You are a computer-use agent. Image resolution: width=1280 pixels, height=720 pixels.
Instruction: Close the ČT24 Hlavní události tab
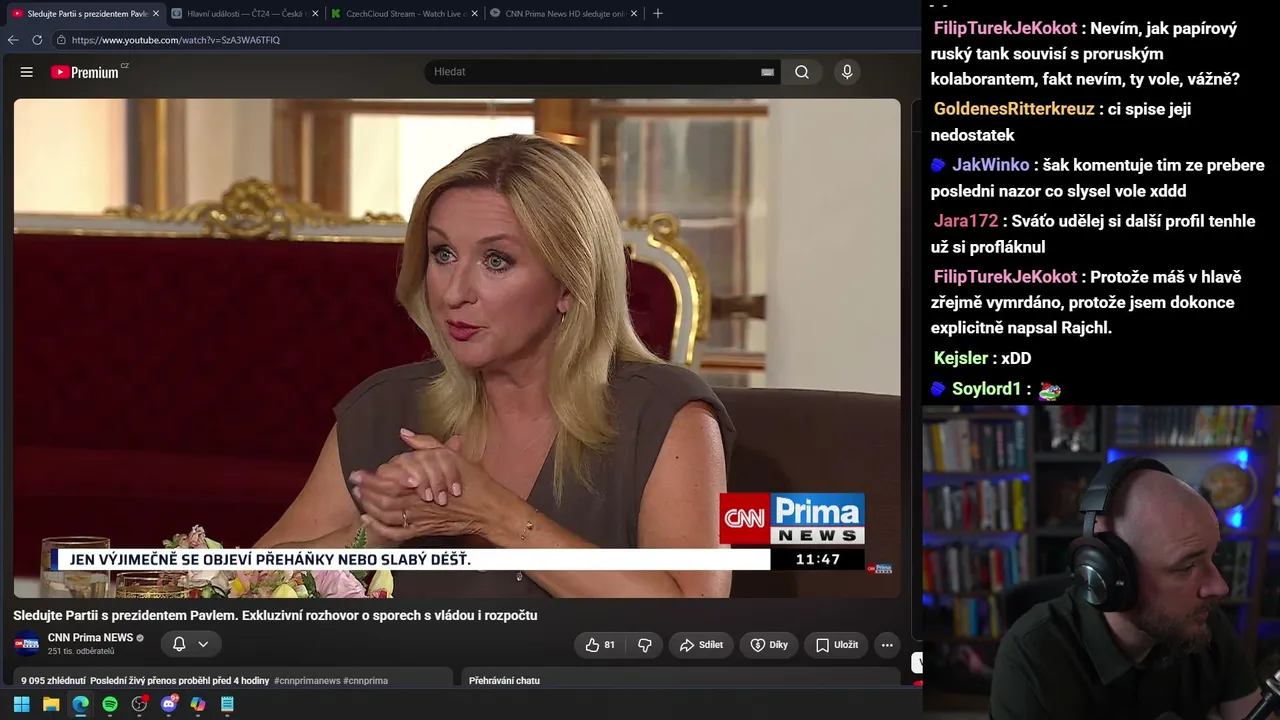(x=315, y=14)
